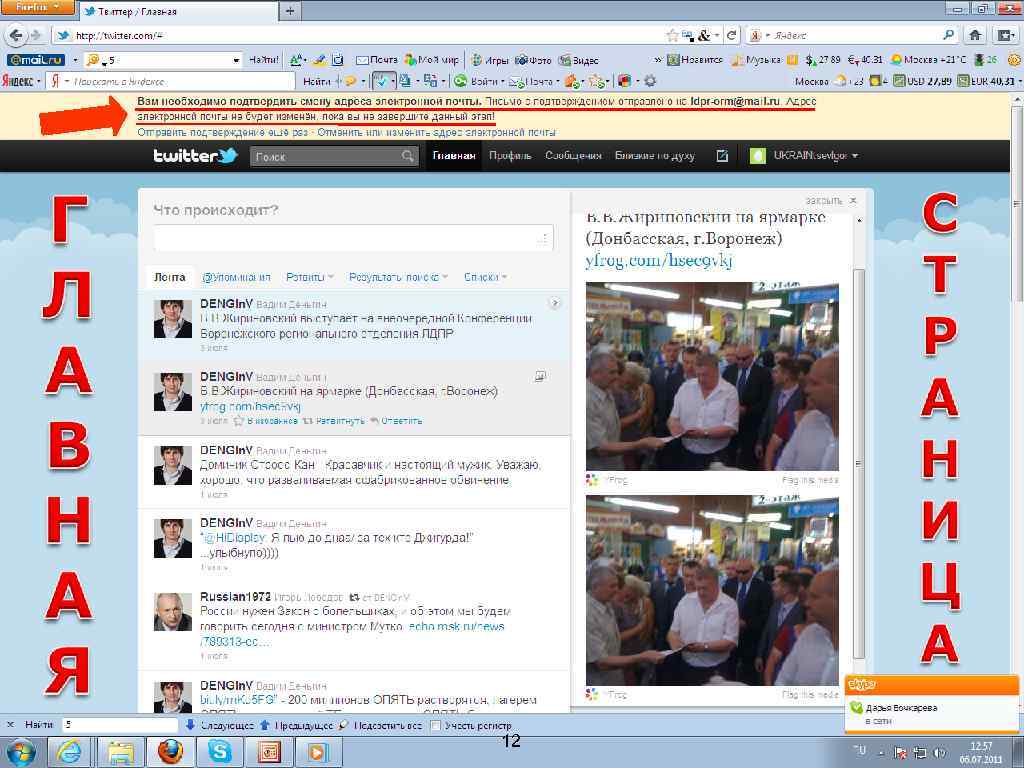Click Ответить under the yfrog tweet
Viewport: 1024px width, 768px height.
point(396,421)
